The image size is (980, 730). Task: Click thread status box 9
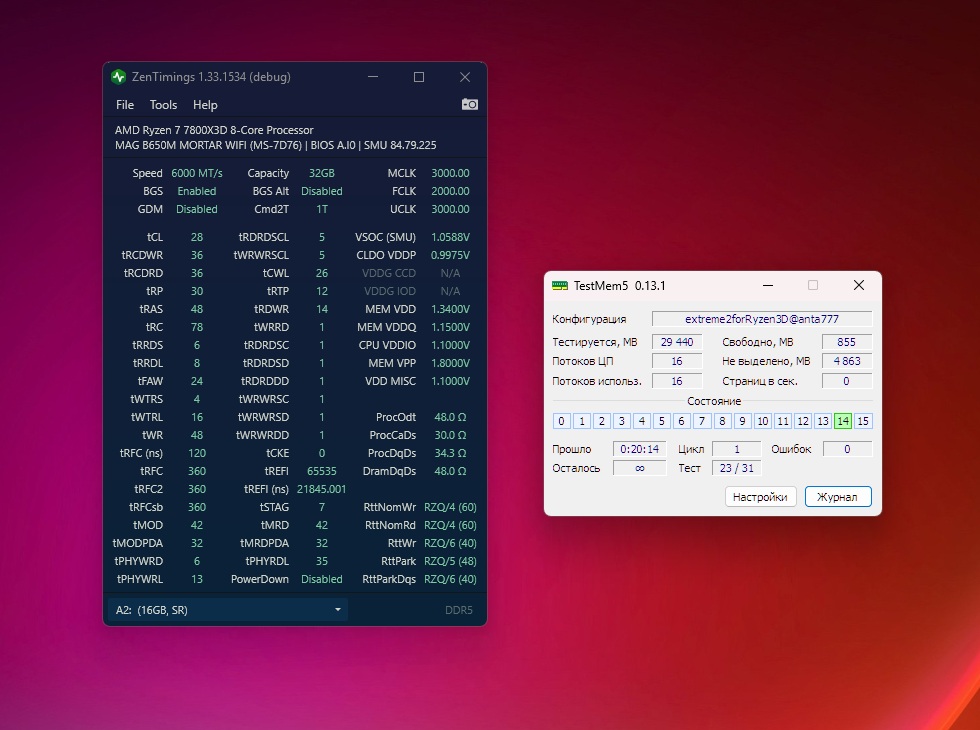point(742,421)
